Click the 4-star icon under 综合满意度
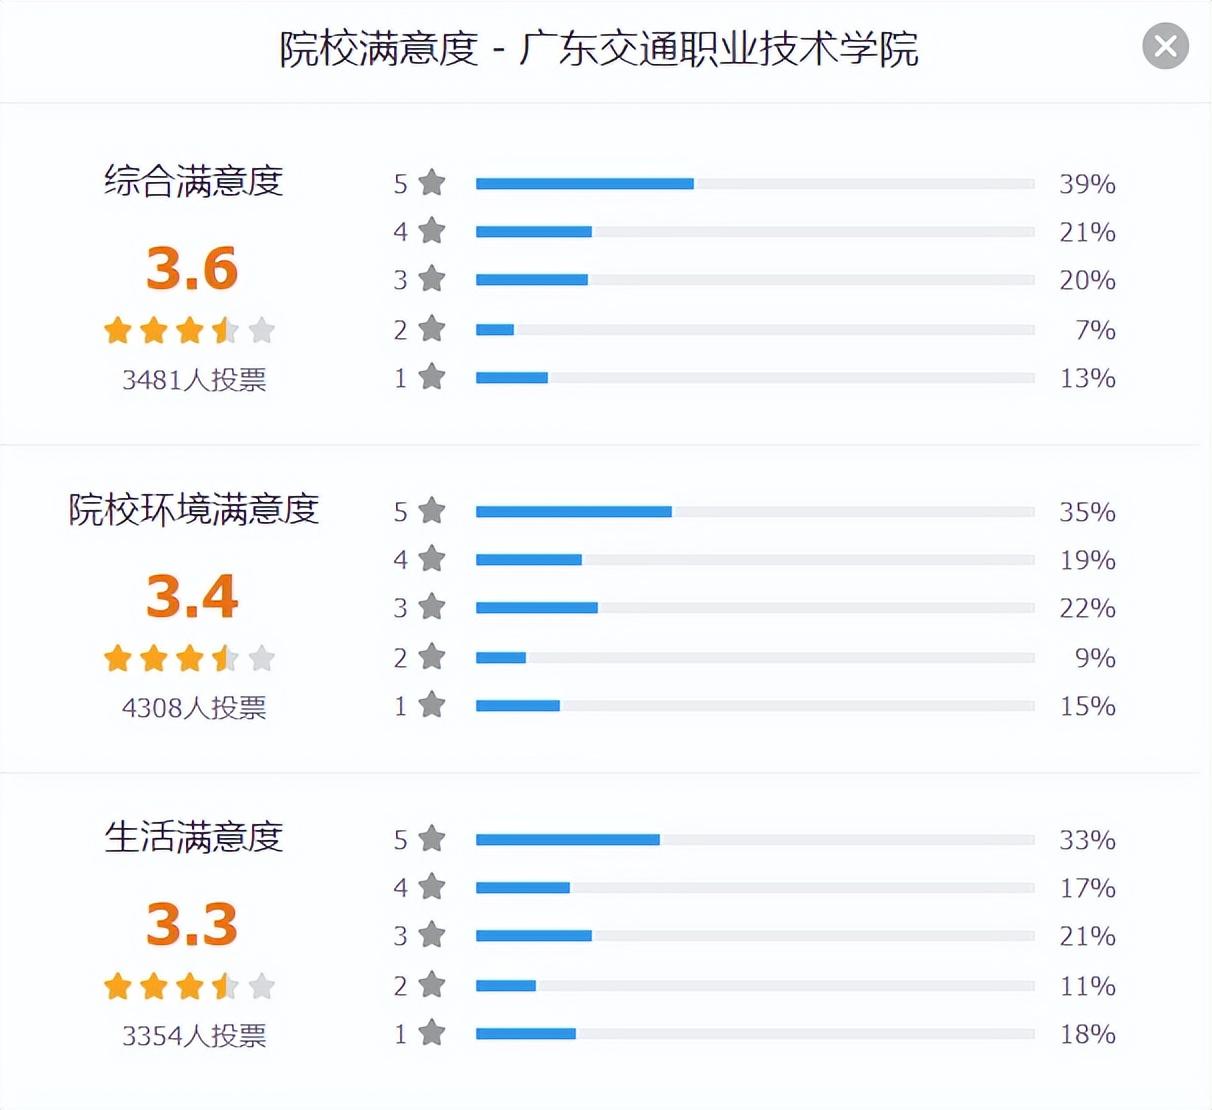 tap(432, 231)
